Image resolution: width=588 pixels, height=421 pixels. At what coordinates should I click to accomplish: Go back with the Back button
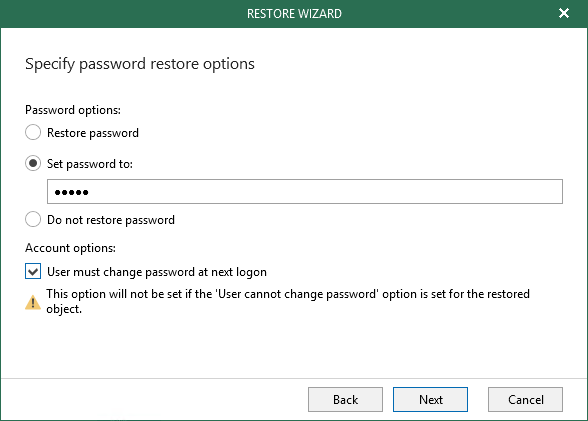(345, 400)
